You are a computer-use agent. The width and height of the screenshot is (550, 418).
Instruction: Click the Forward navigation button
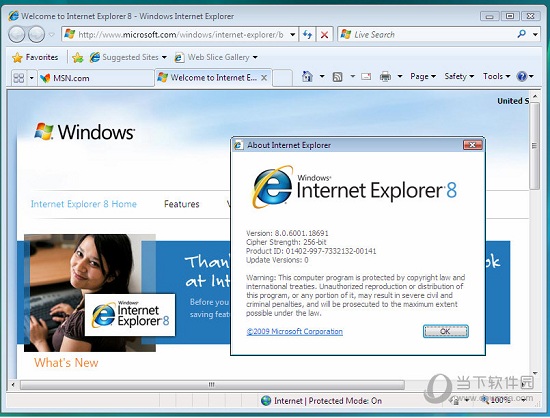pos(36,34)
